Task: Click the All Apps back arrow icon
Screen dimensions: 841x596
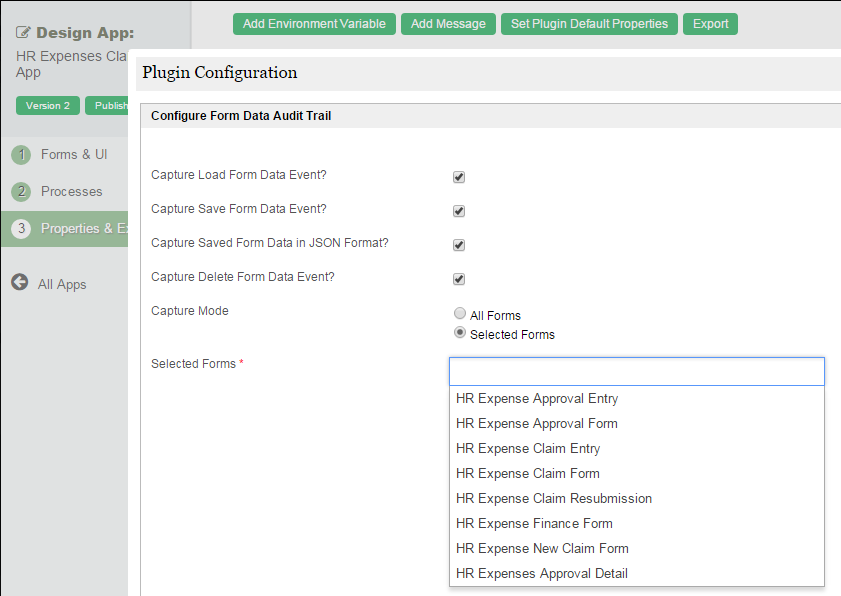Action: (20, 283)
